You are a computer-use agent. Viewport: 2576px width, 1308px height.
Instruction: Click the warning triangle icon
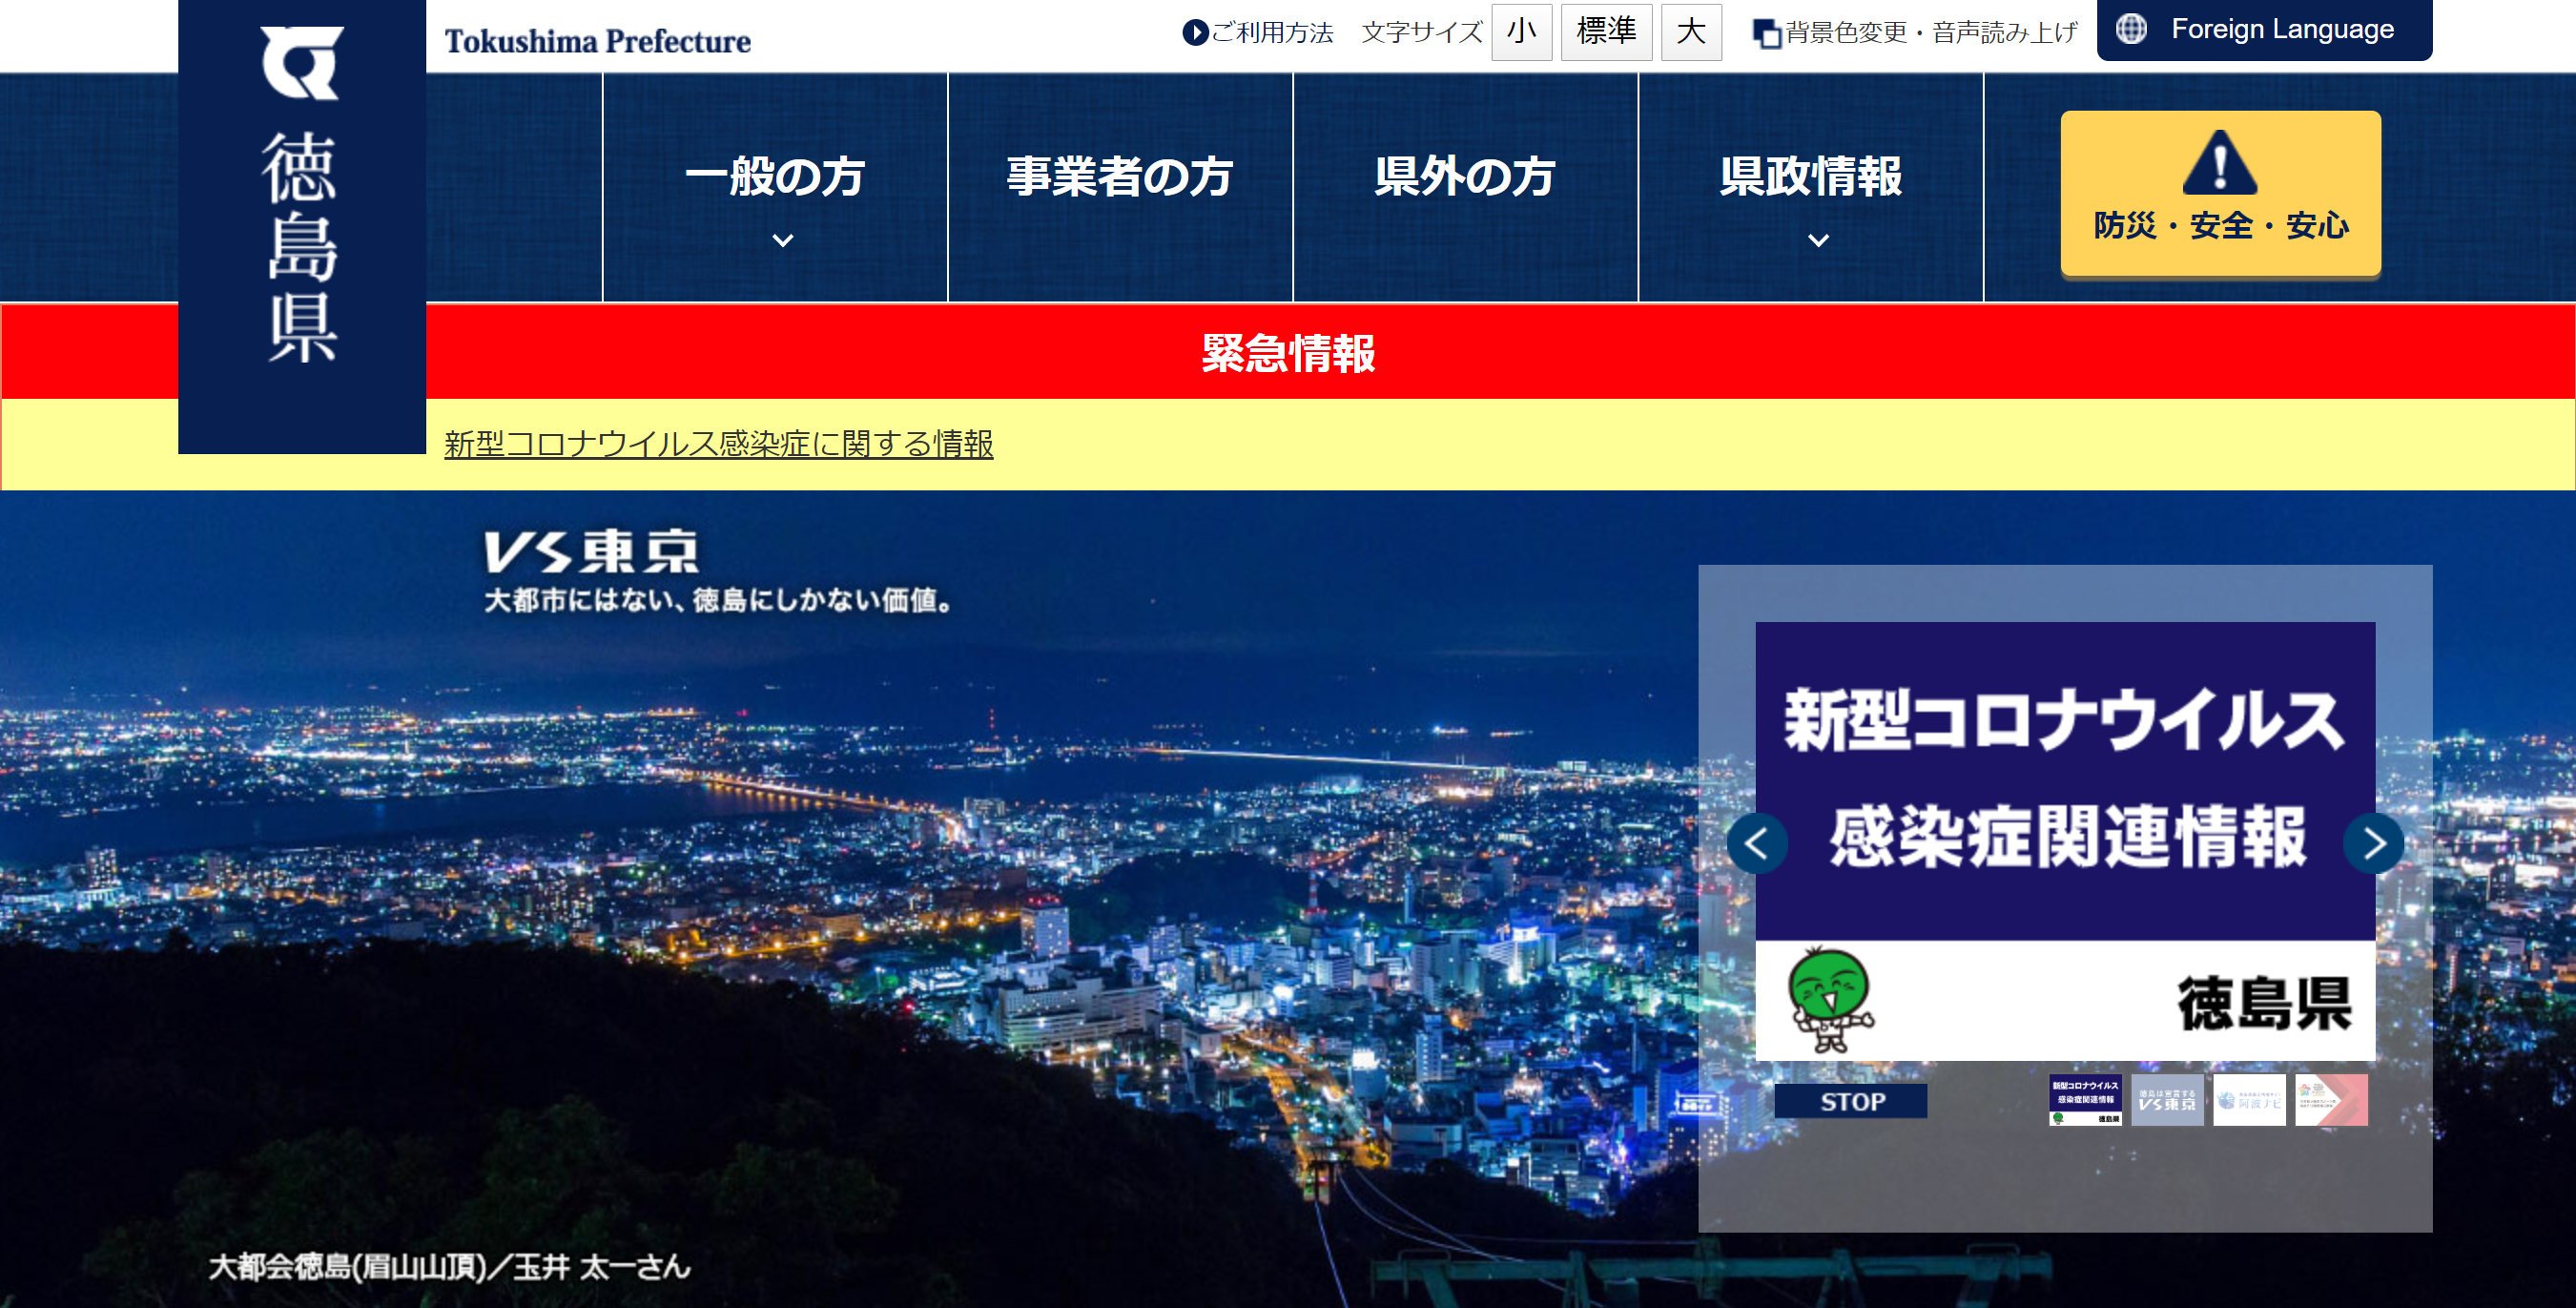click(2220, 162)
